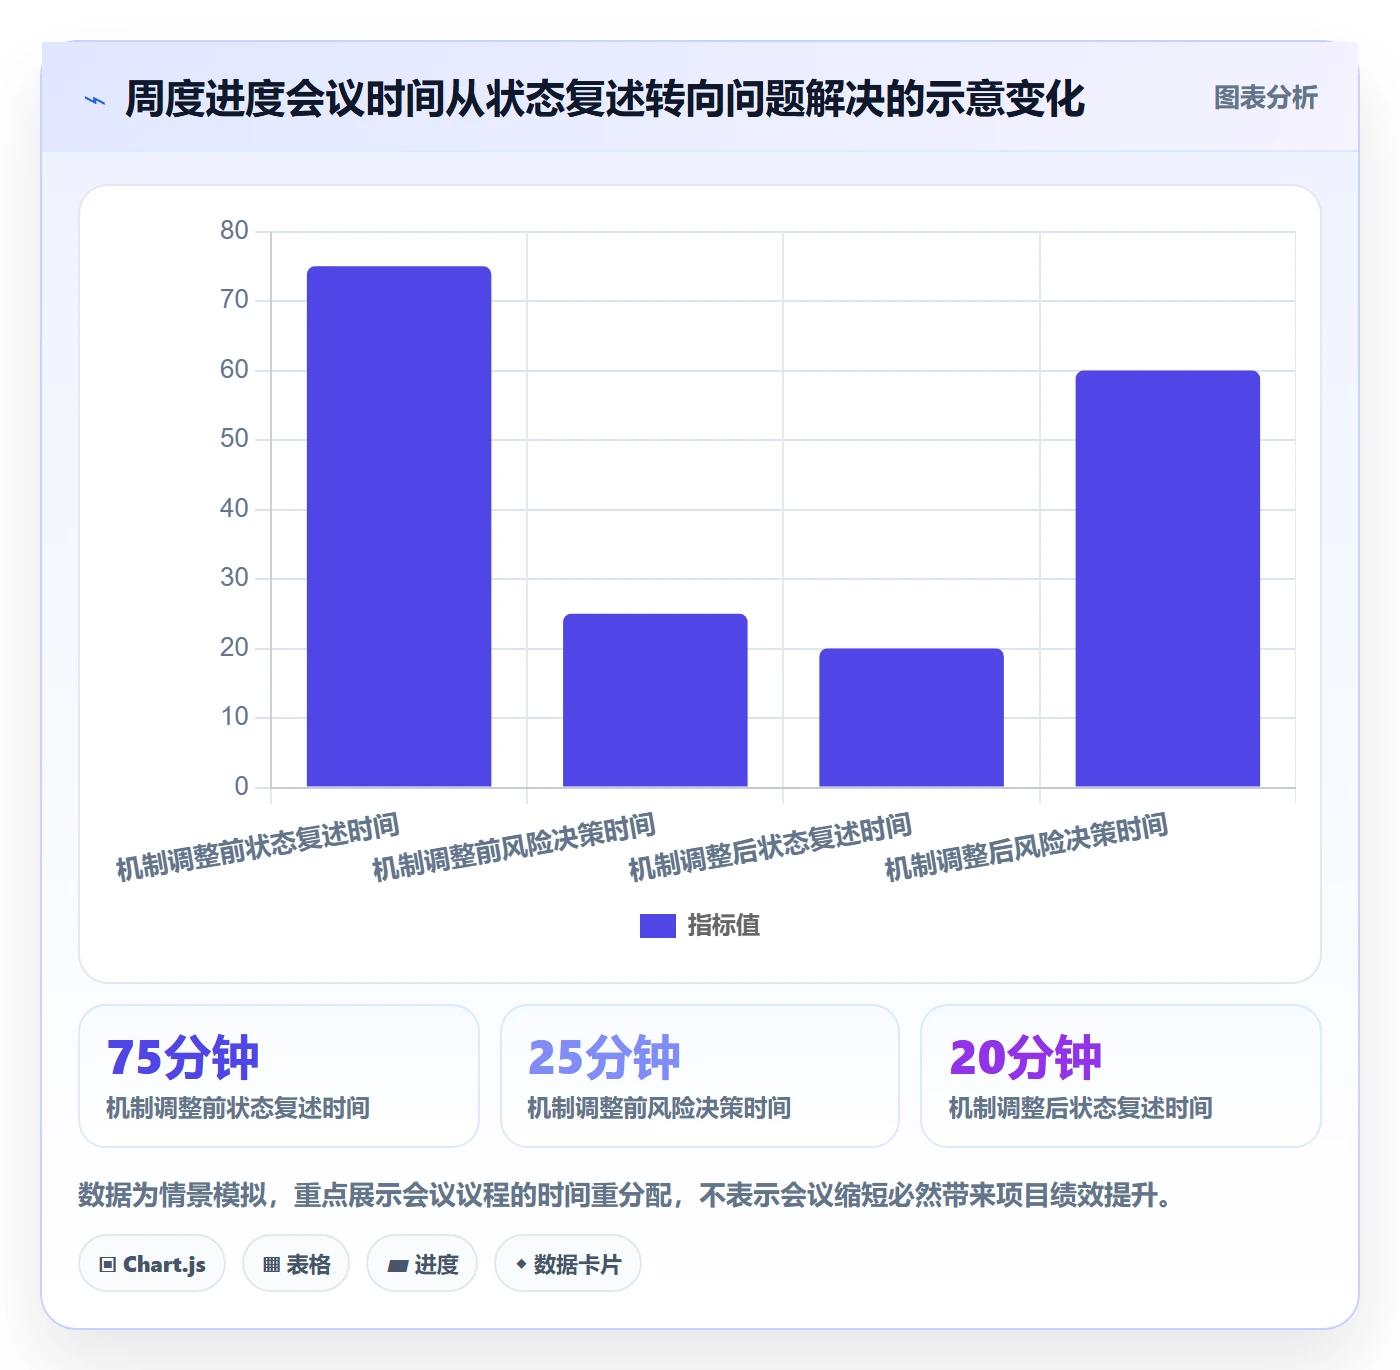Click the footnote starting with 数据为情景模拟

coord(629,1195)
